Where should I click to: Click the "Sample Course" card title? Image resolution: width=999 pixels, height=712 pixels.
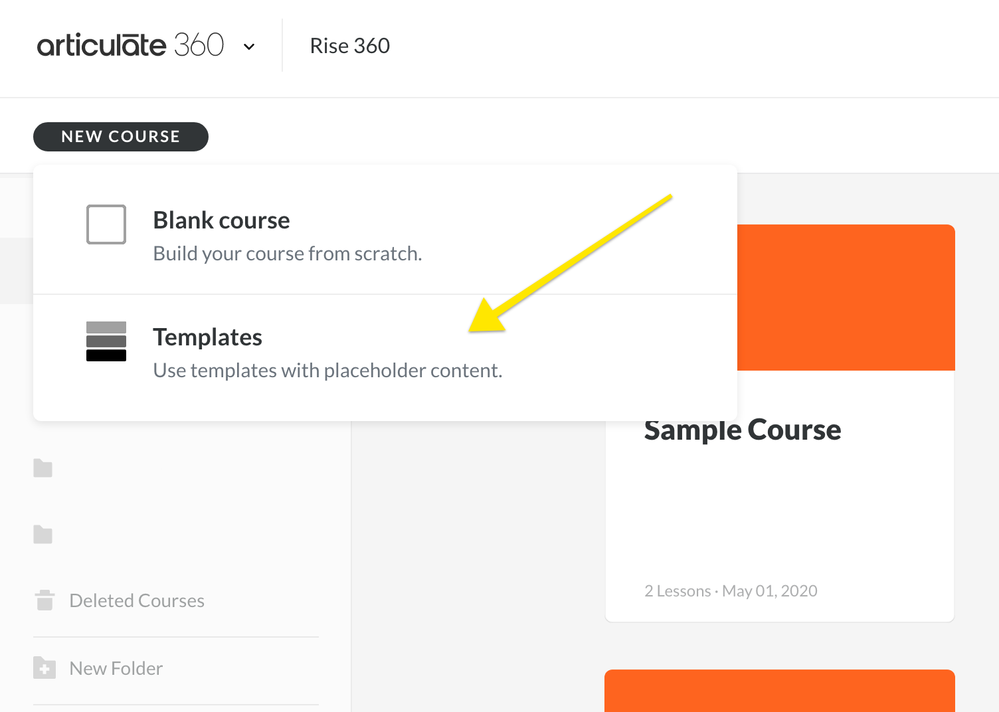[x=742, y=430]
